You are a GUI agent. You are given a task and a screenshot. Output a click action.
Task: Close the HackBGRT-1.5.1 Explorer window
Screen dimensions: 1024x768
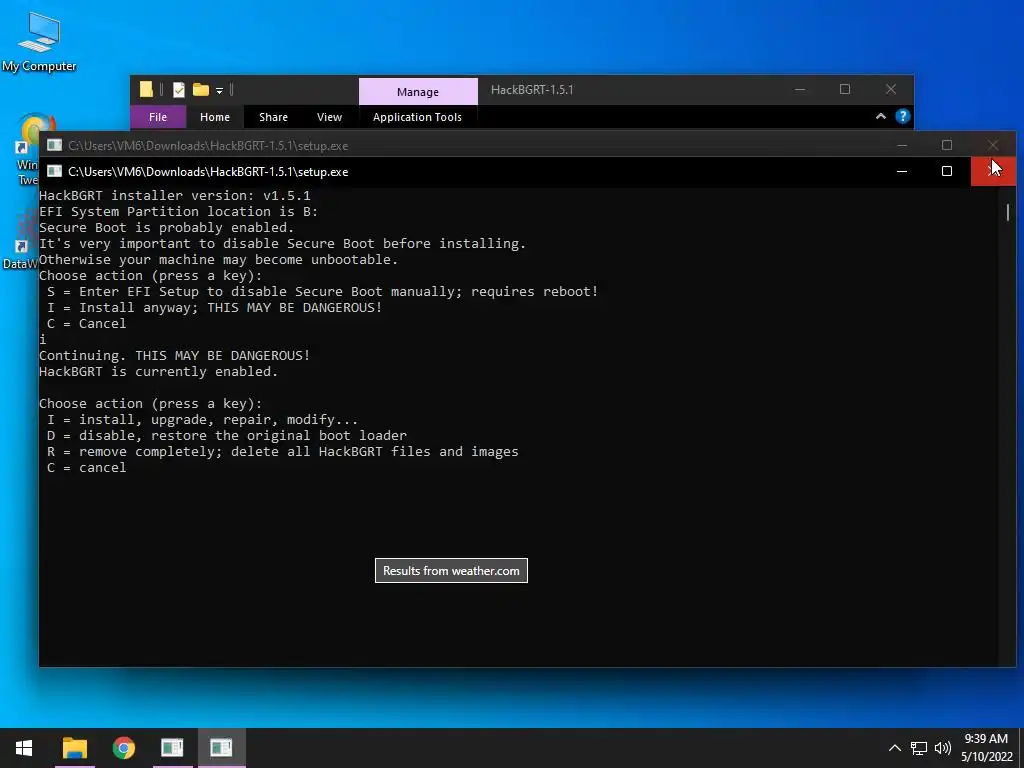click(891, 89)
